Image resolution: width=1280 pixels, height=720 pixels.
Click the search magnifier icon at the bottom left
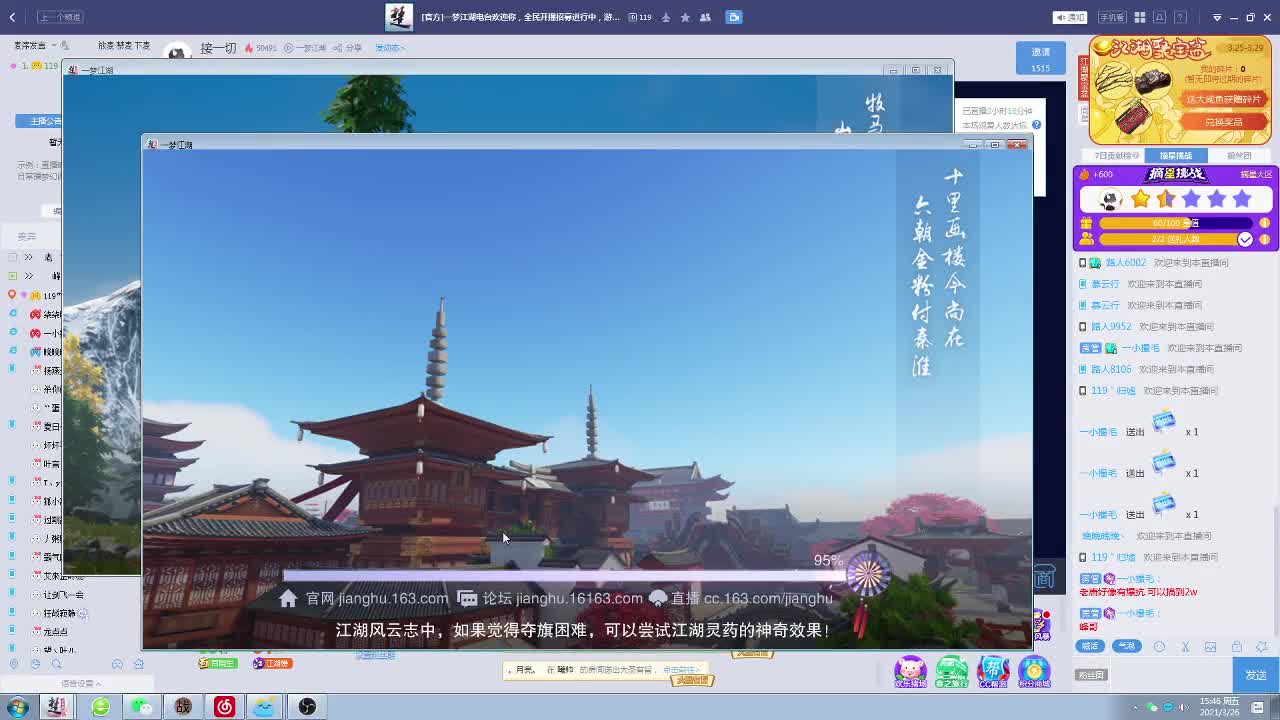point(56,664)
